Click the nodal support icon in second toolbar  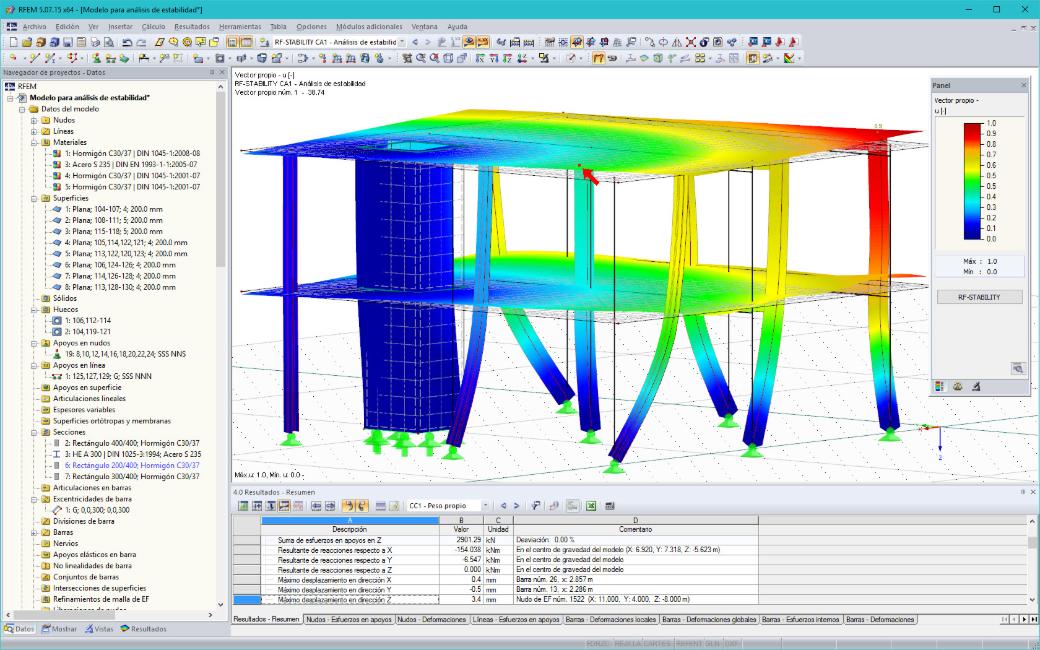[96, 58]
